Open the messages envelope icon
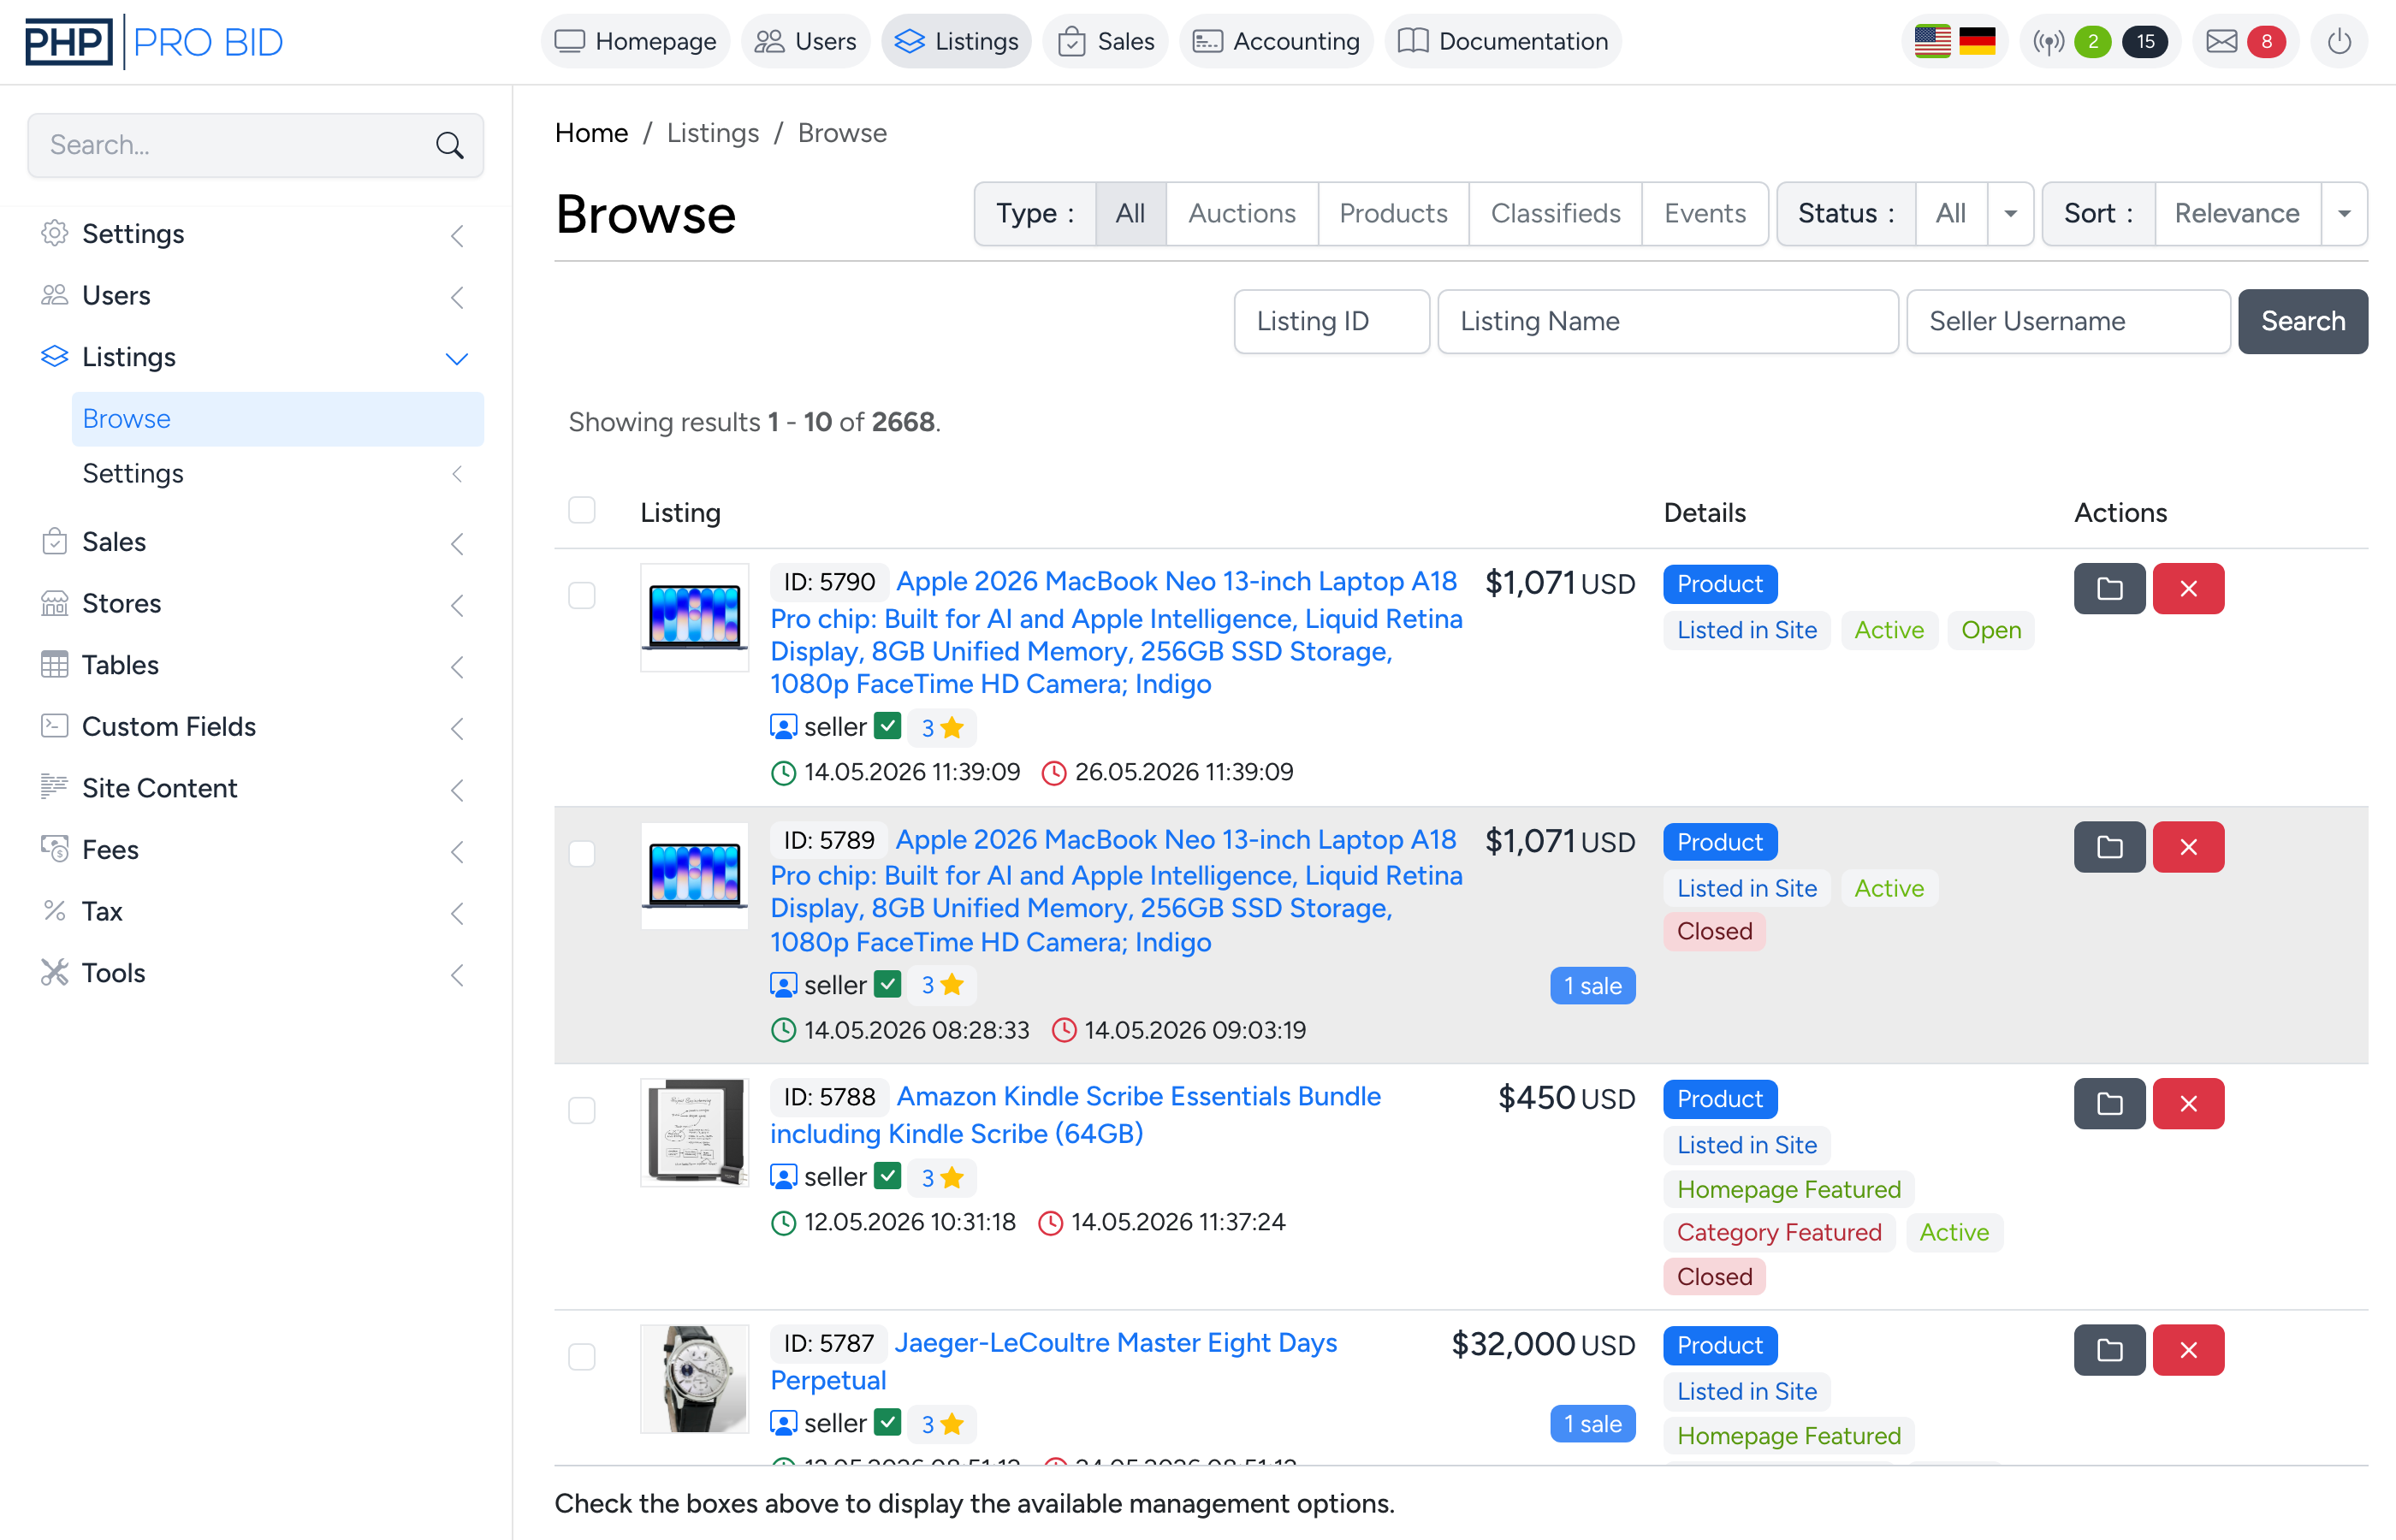 (x=2221, y=42)
